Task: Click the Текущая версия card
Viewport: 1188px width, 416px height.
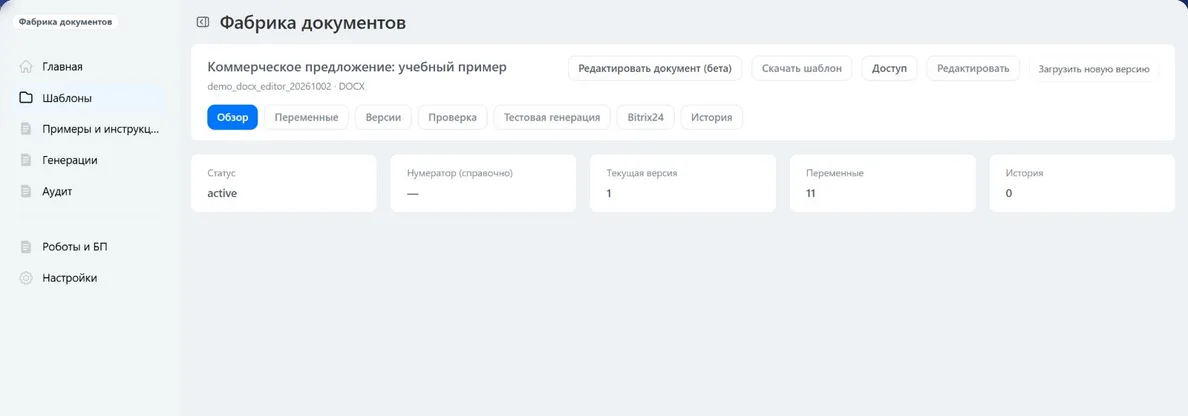Action: pos(683,183)
